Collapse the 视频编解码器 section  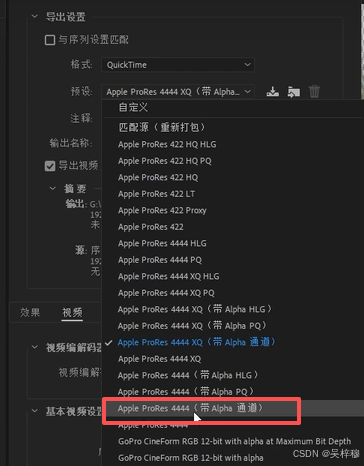click(35, 347)
